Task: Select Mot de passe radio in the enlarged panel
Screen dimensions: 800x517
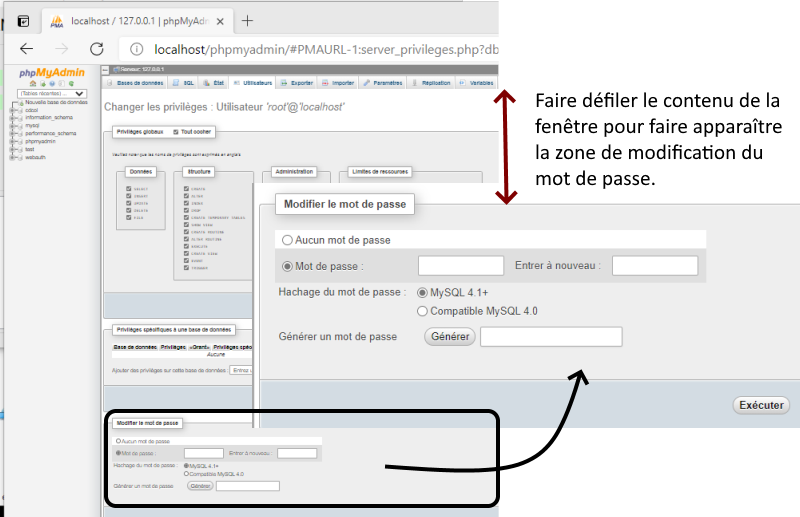Action: 287,266
